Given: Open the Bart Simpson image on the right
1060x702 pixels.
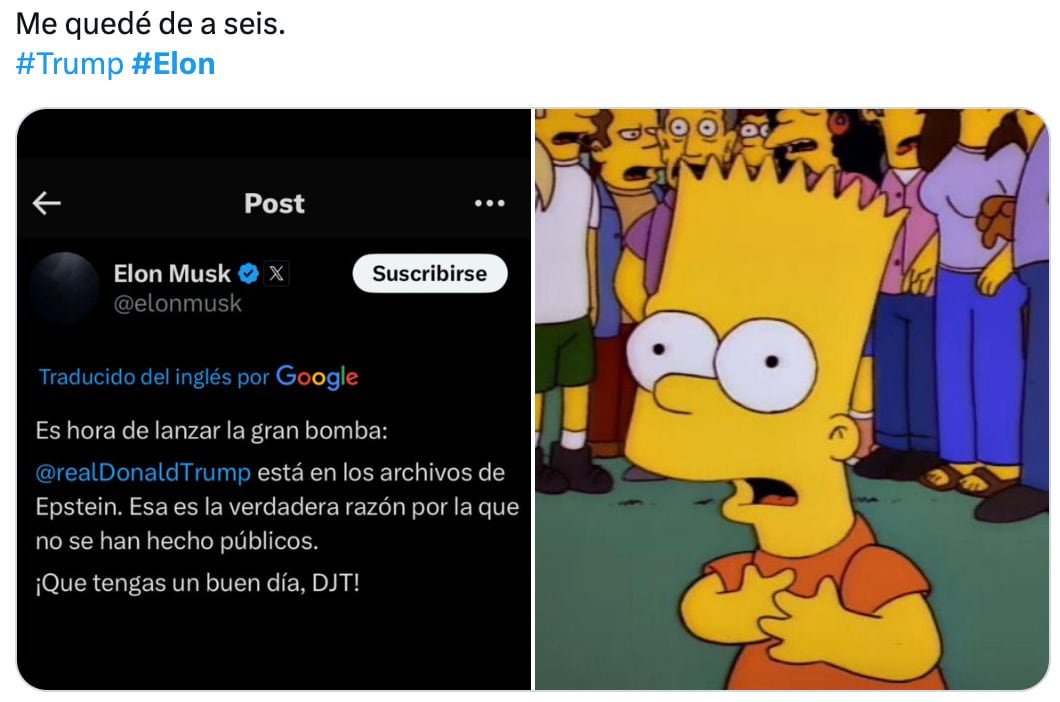Looking at the screenshot, I should point(792,400).
